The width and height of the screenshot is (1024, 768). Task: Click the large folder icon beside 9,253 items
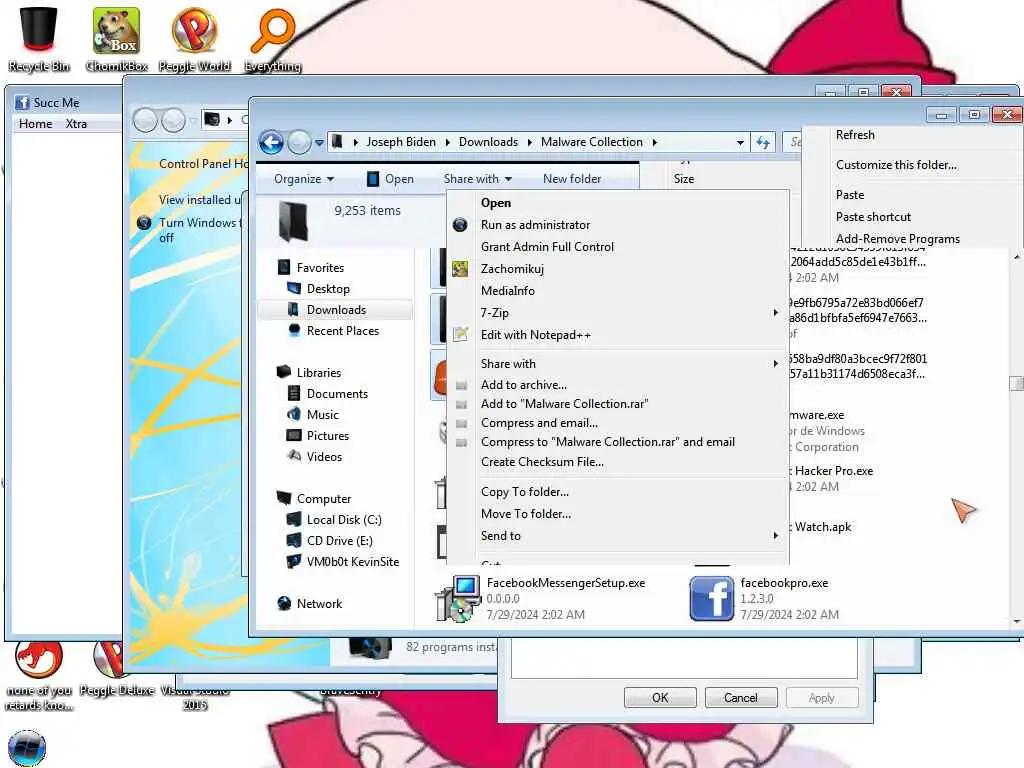(293, 221)
